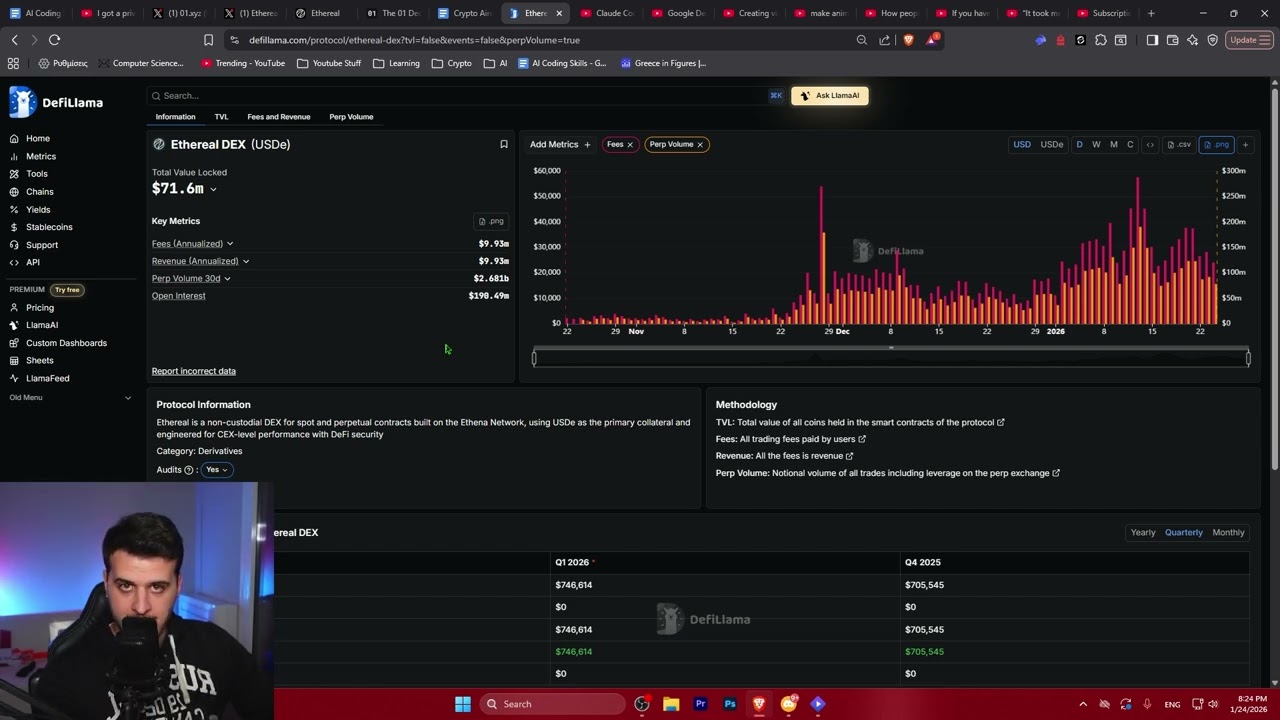This screenshot has width=1280, height=720.
Task: Set chart to cumulative C
Action: (1130, 144)
